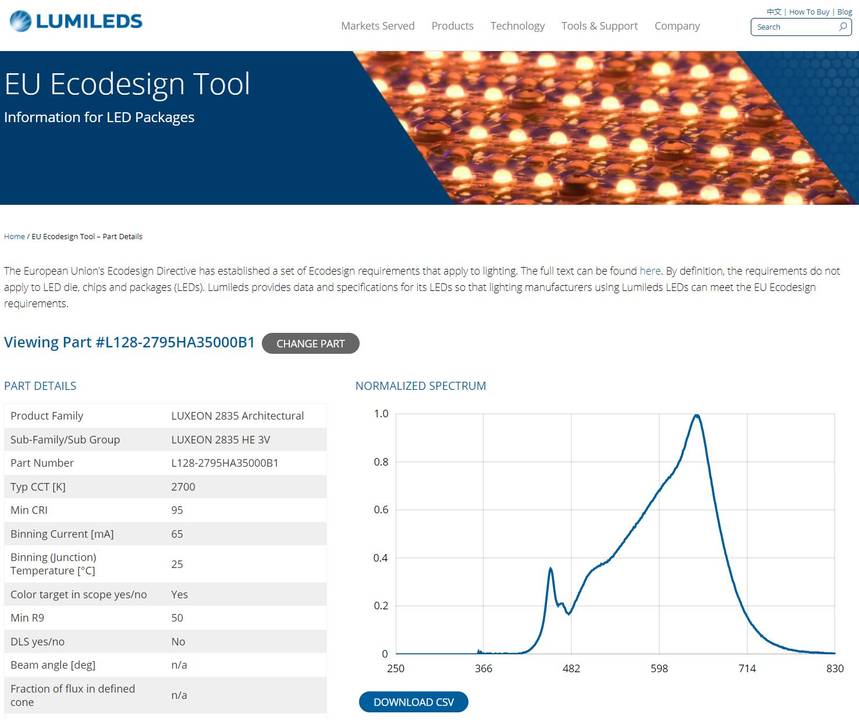Click the Color target value Yes
859x720 pixels.
point(179,595)
